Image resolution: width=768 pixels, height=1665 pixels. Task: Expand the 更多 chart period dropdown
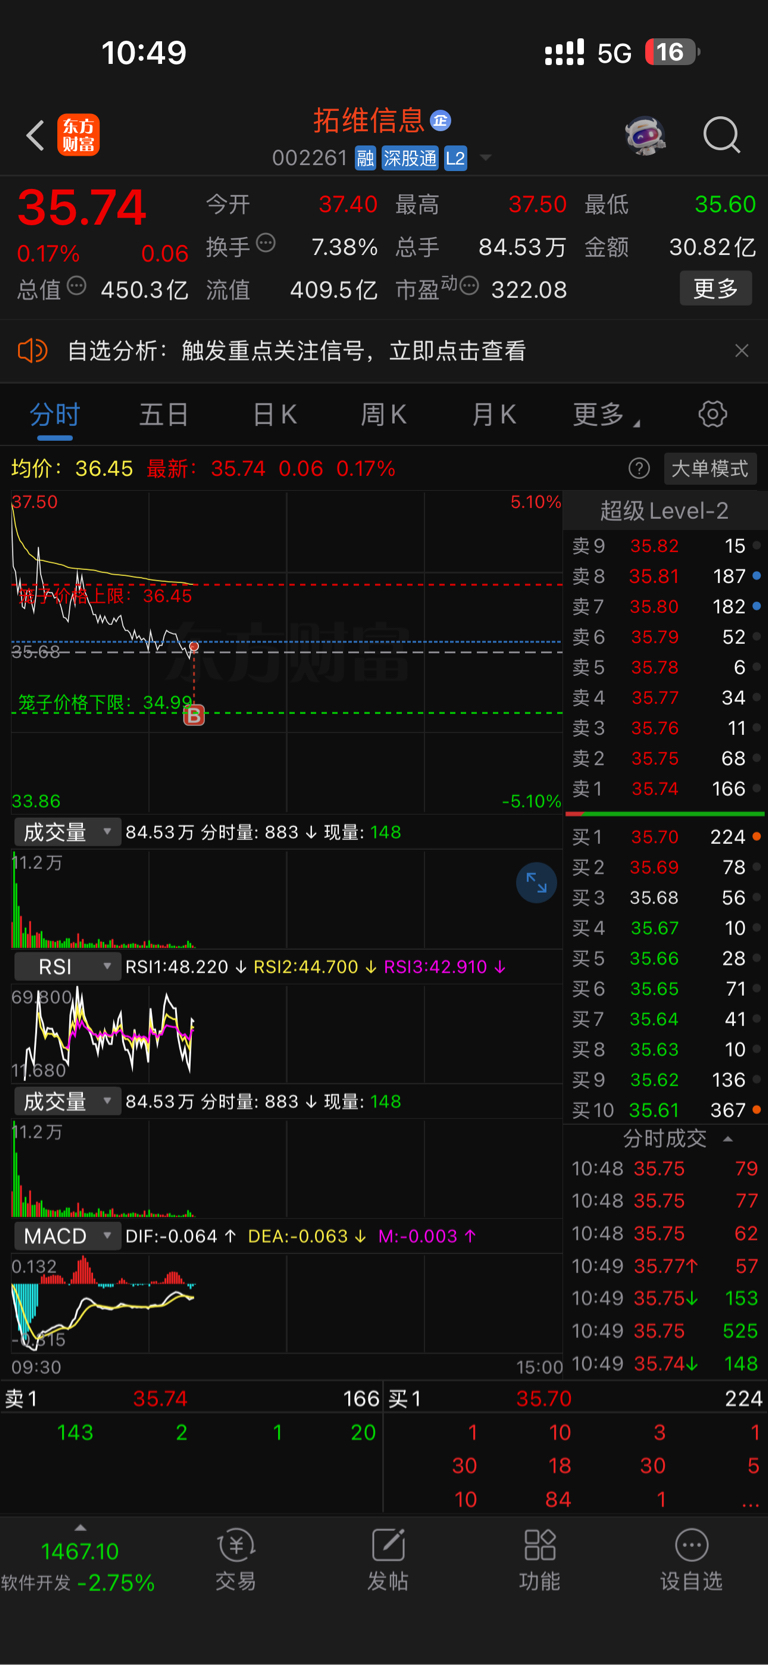pos(606,414)
